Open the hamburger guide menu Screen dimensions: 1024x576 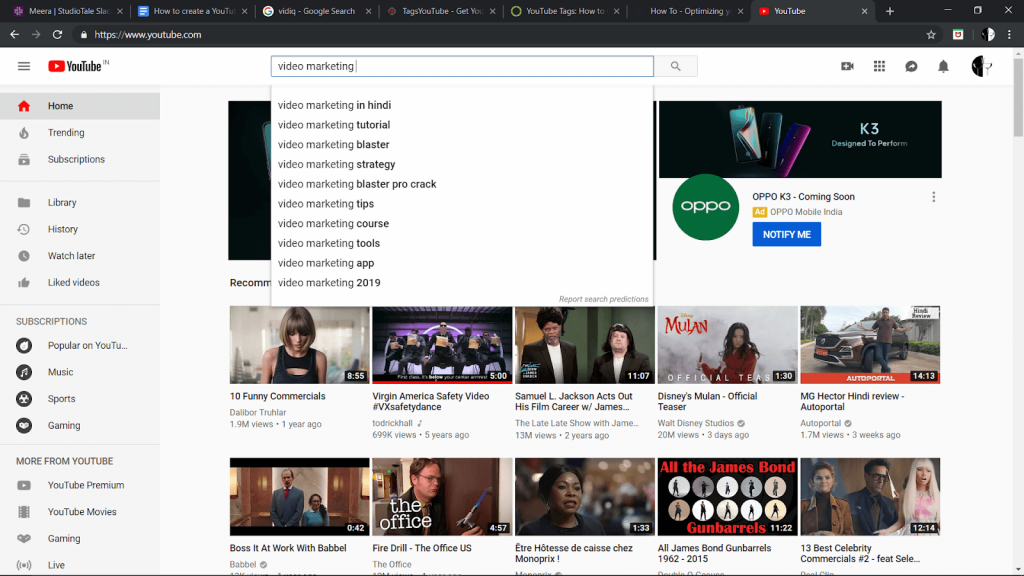pos(24,66)
